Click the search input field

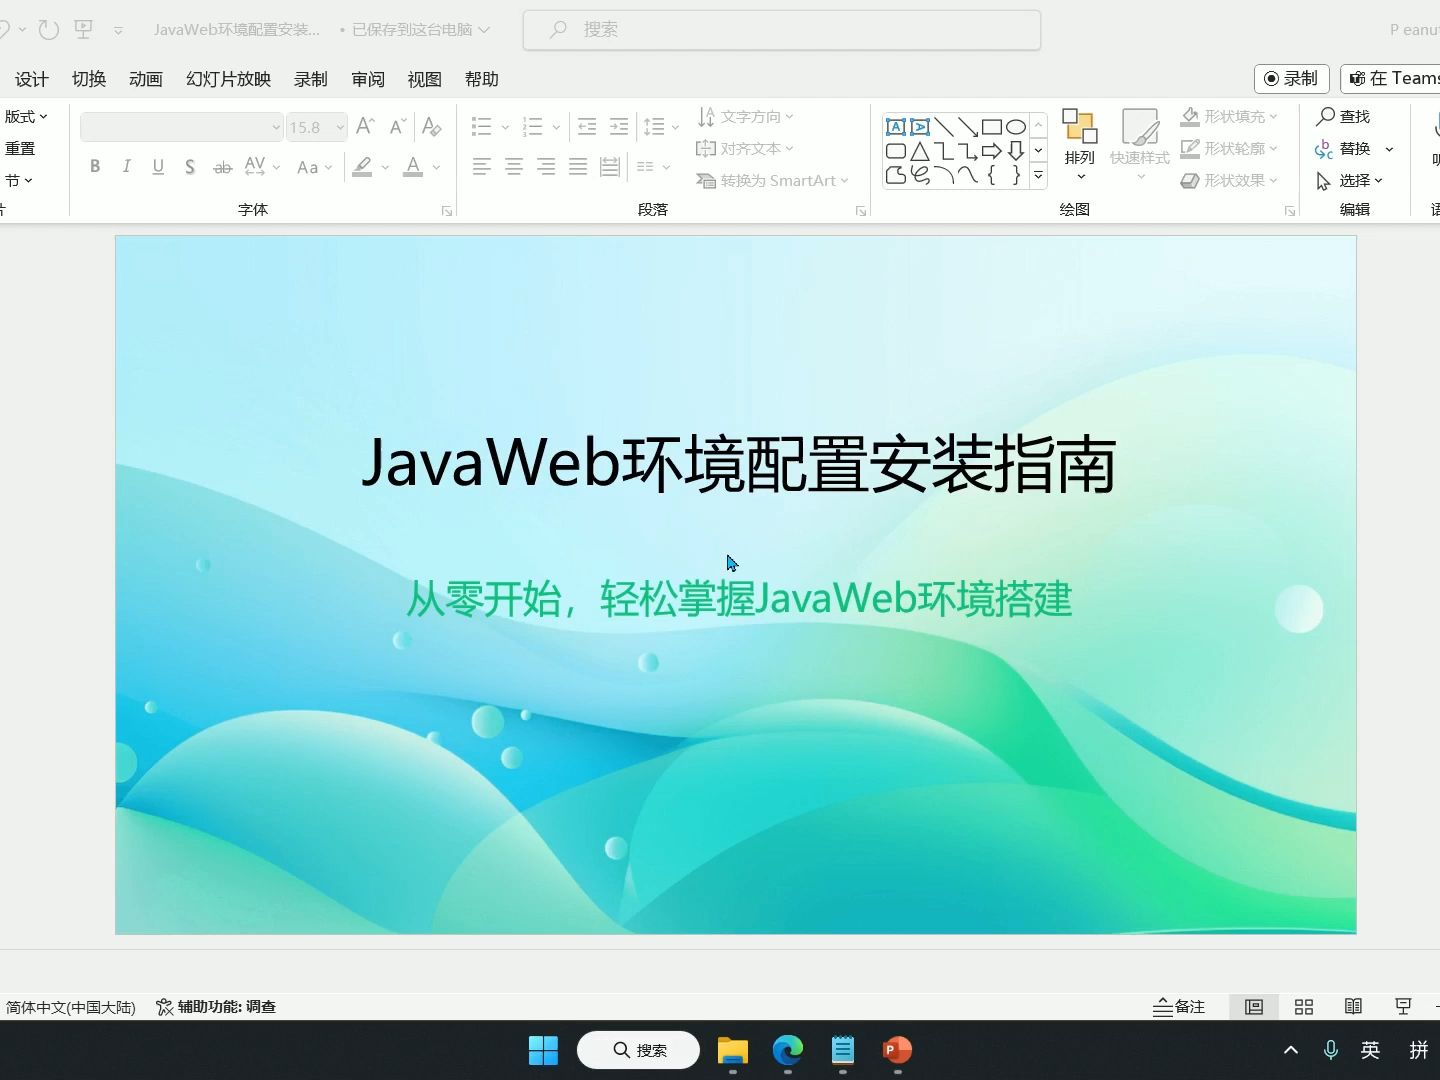pyautogui.click(x=782, y=30)
